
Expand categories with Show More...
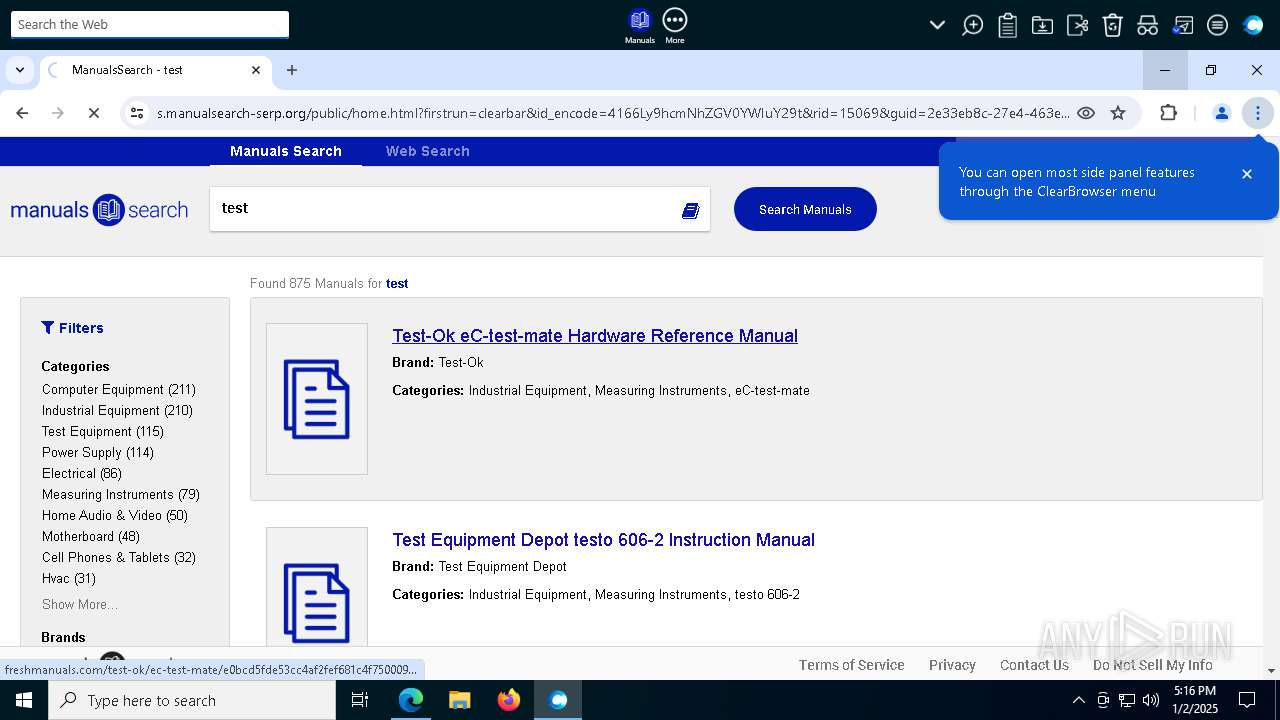[80, 604]
